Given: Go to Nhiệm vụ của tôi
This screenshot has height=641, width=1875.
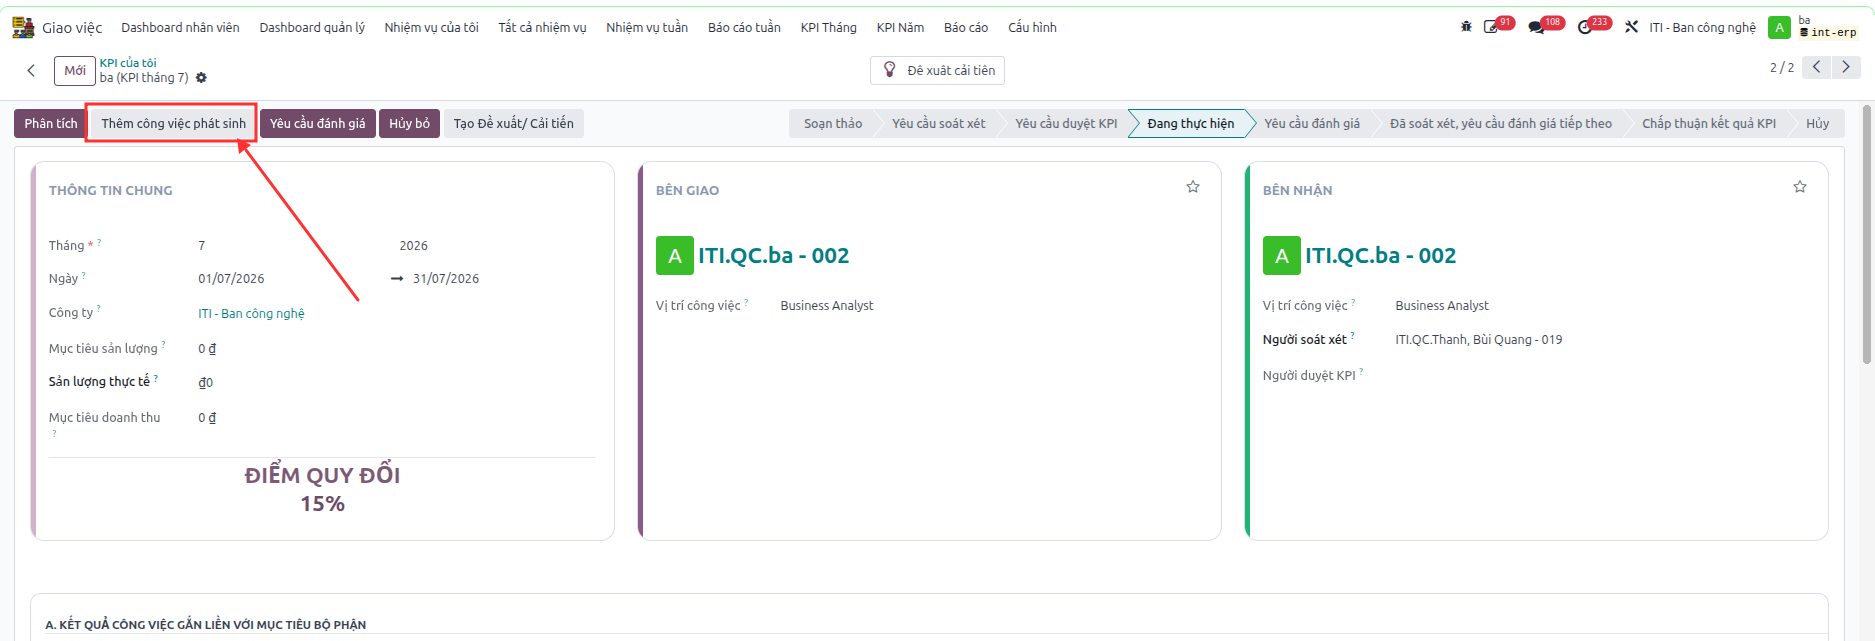Looking at the screenshot, I should [431, 28].
